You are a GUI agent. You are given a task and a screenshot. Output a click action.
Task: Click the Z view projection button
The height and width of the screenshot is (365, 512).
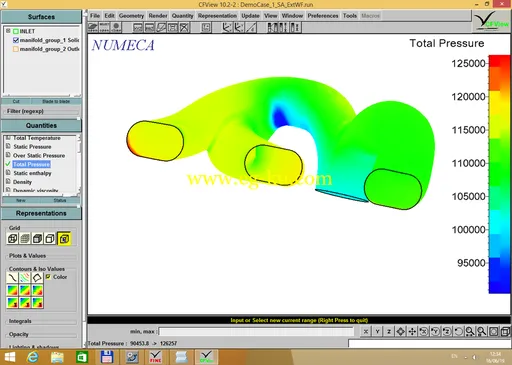[x=389, y=331]
